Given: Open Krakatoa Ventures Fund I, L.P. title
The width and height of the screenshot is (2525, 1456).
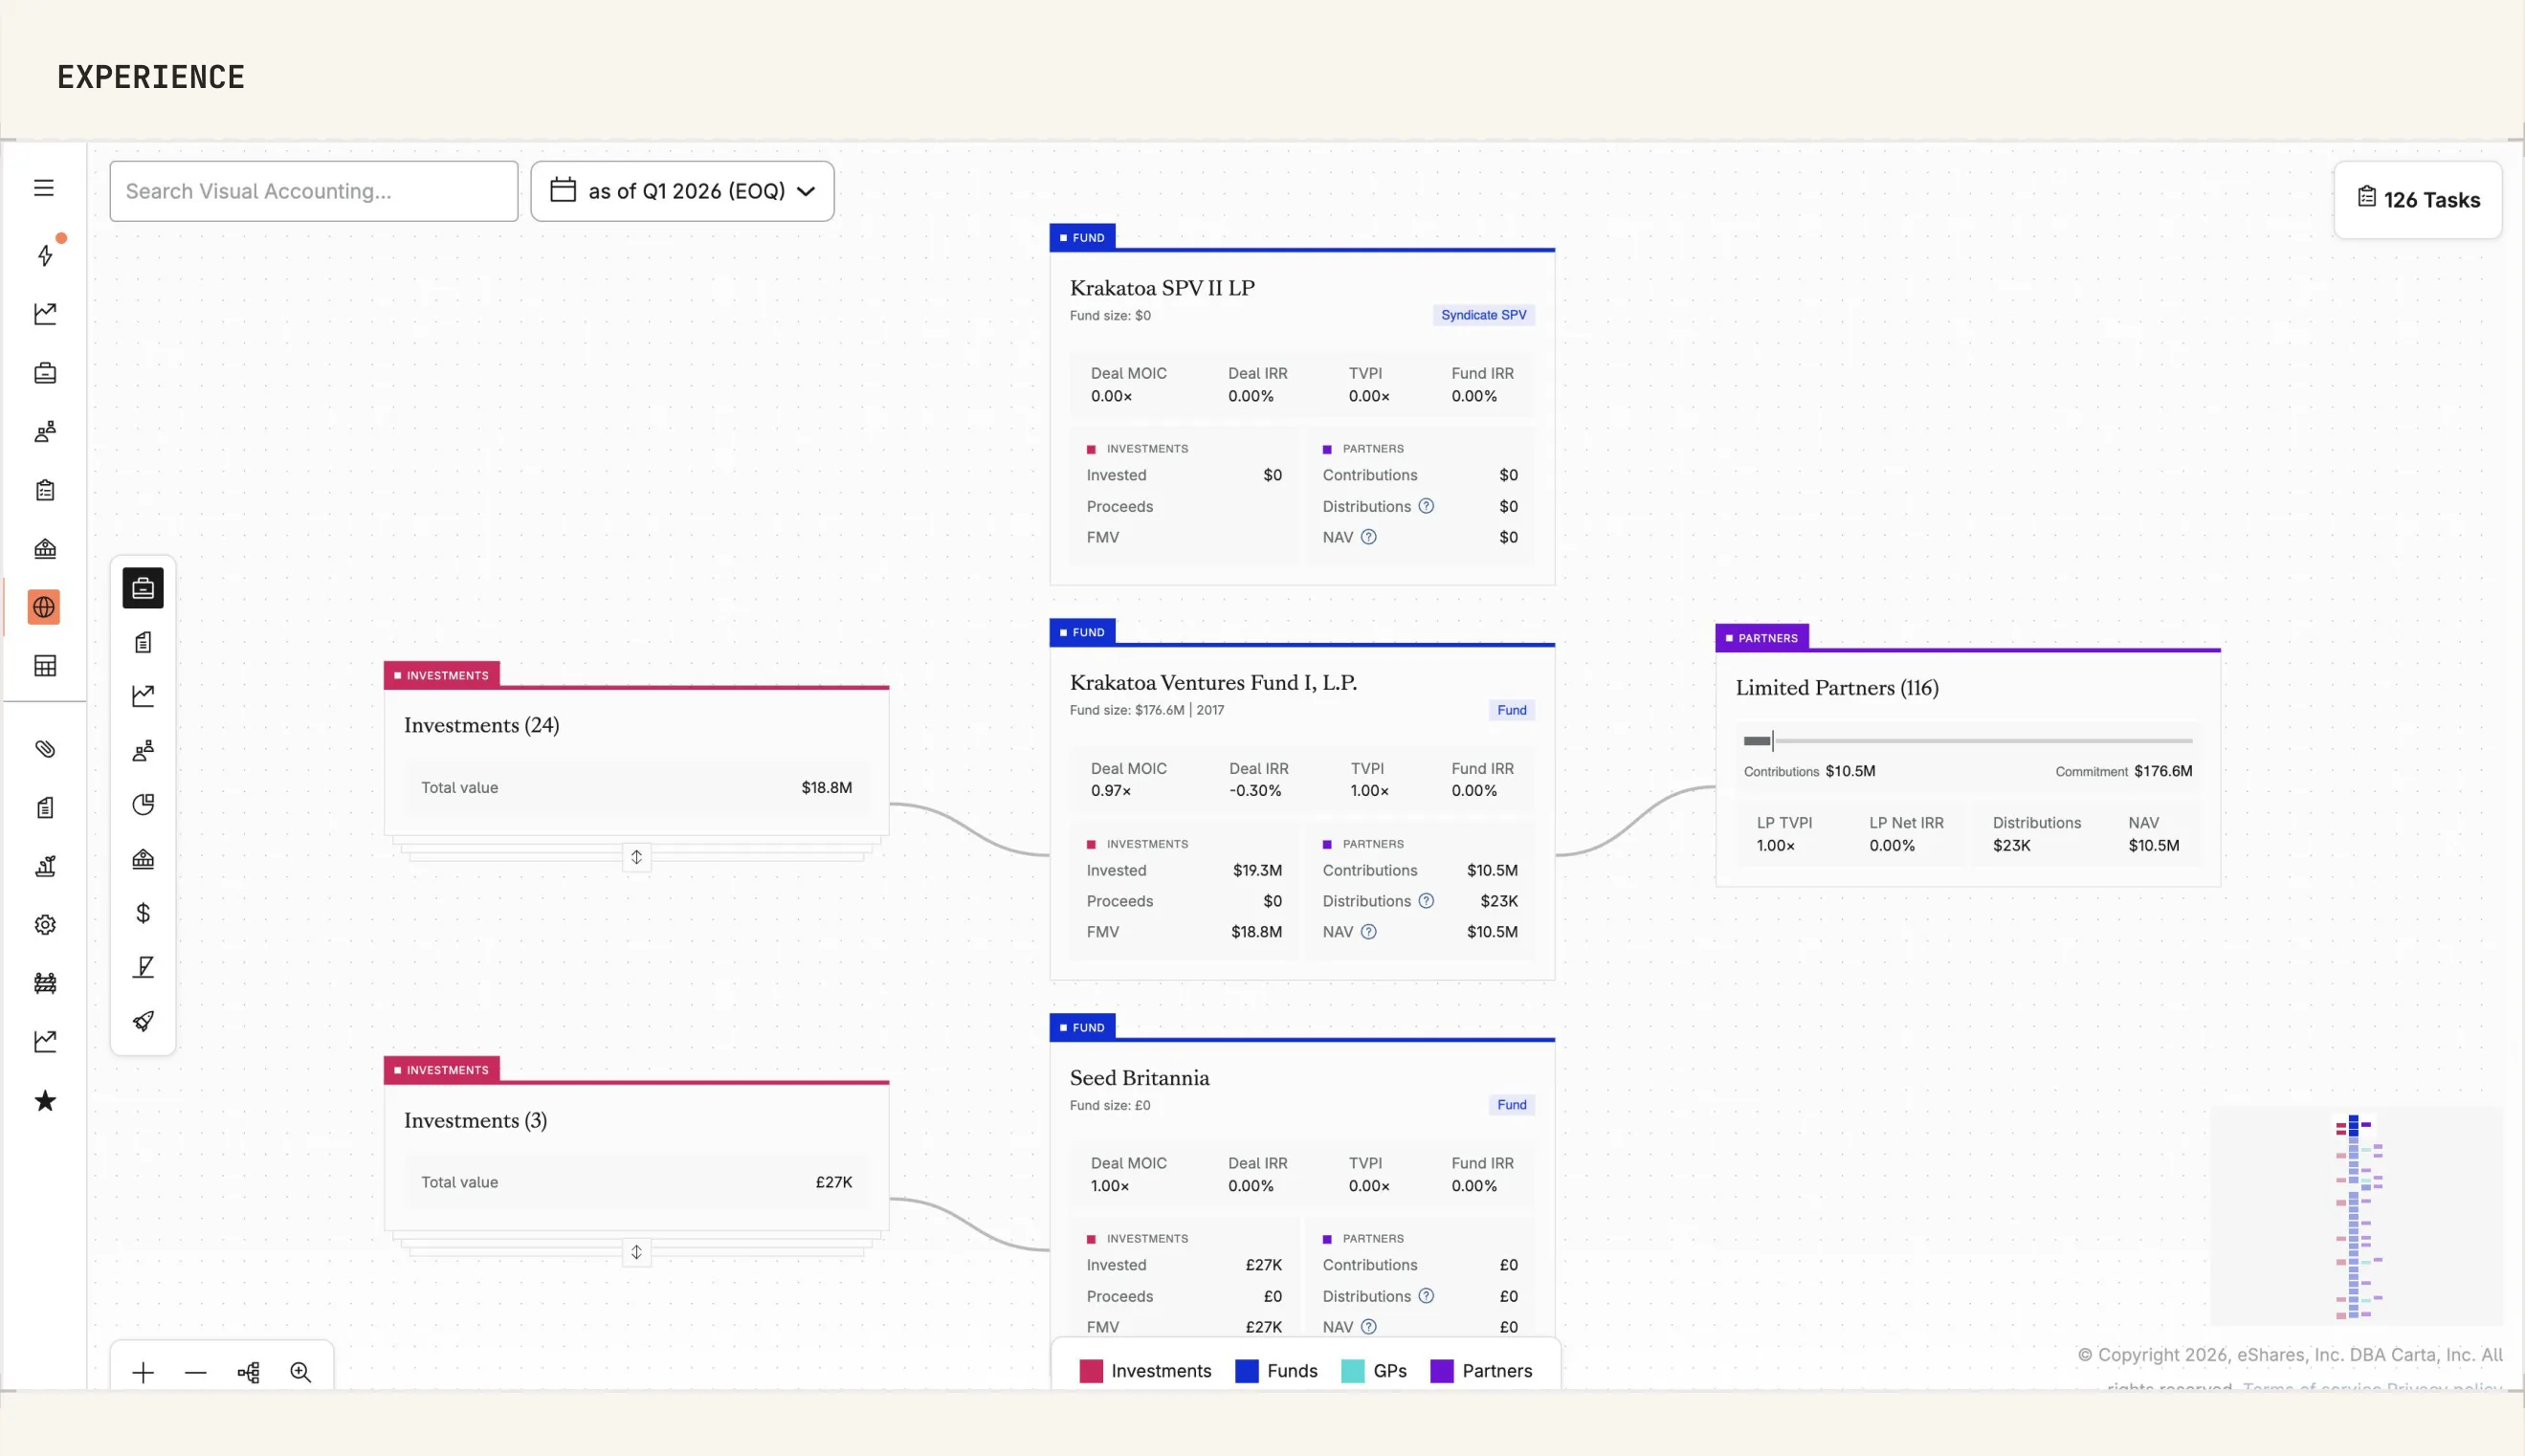Looking at the screenshot, I should 1213,683.
